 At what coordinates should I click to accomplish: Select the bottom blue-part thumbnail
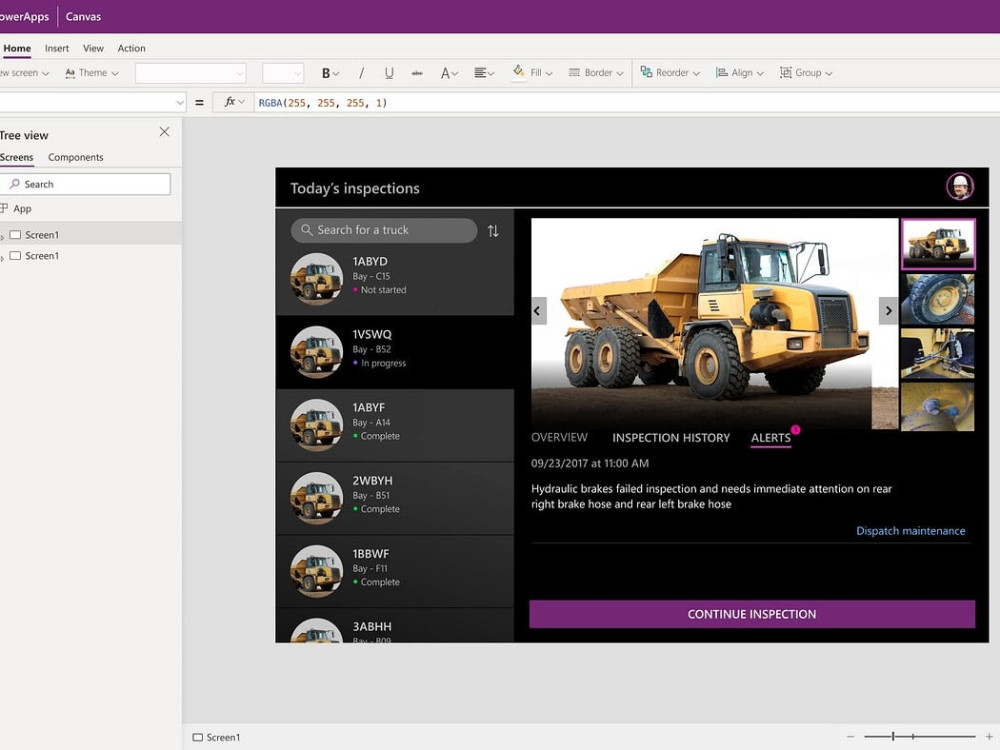(x=938, y=406)
